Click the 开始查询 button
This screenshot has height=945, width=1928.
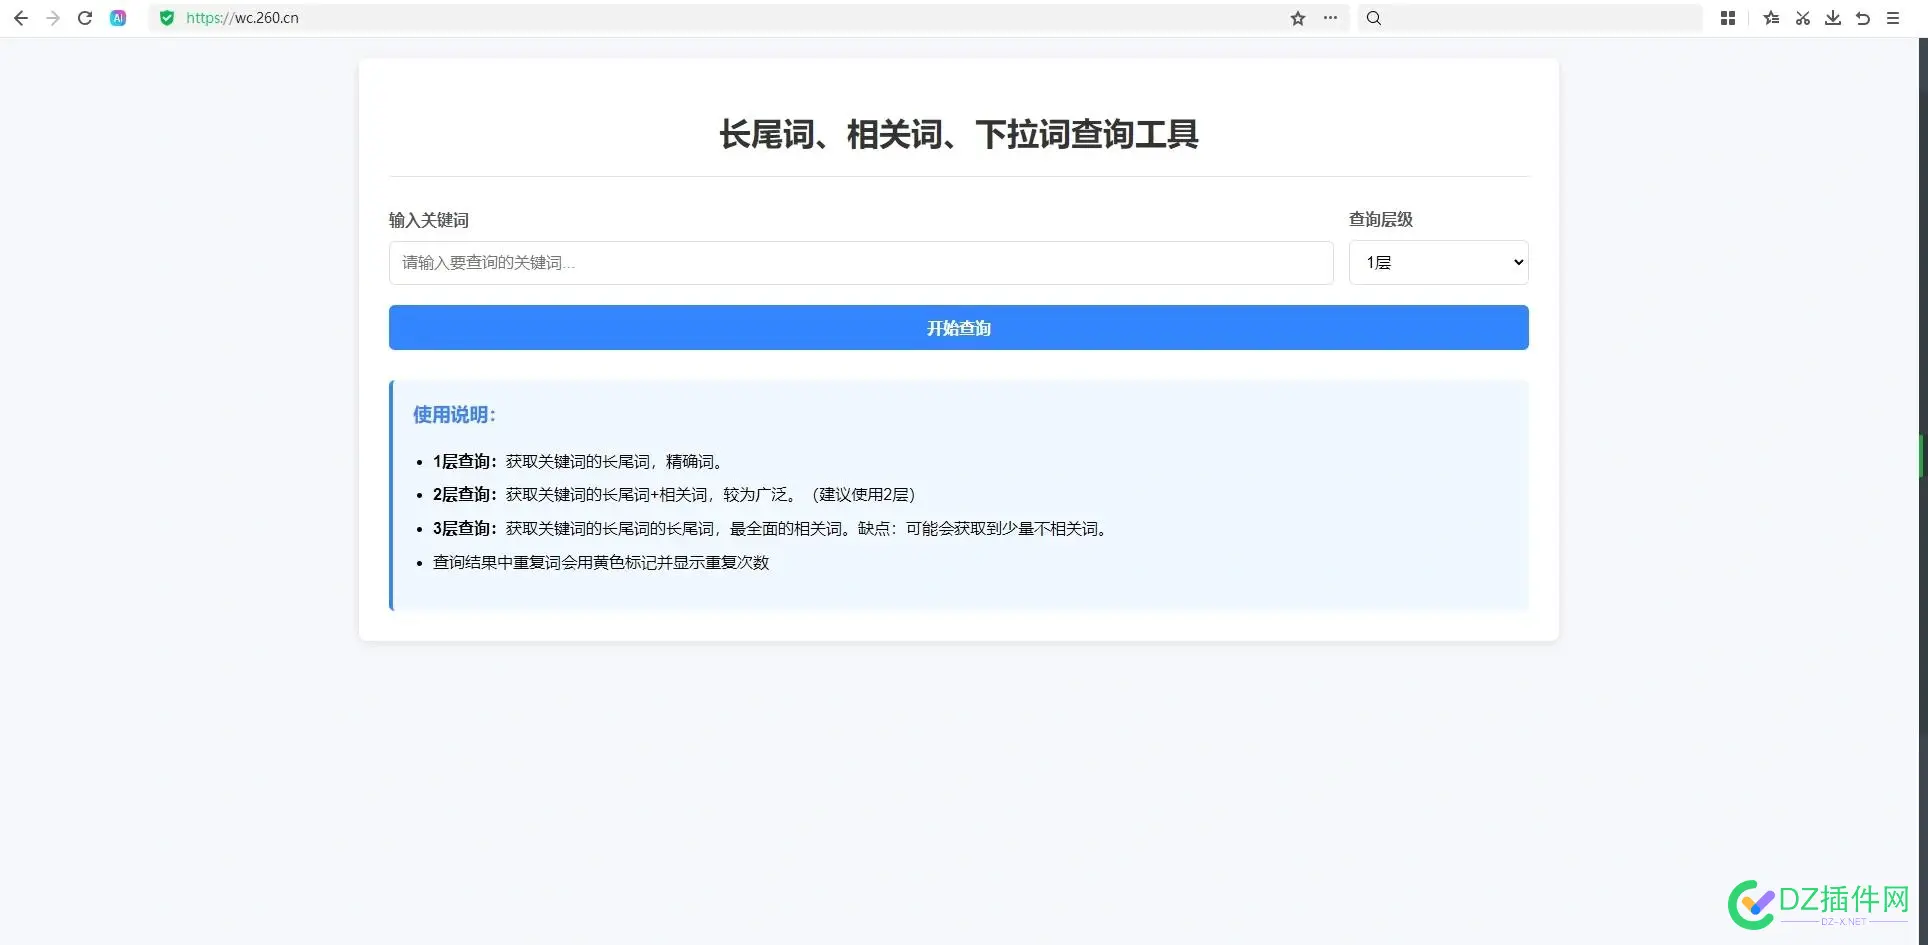[957, 327]
